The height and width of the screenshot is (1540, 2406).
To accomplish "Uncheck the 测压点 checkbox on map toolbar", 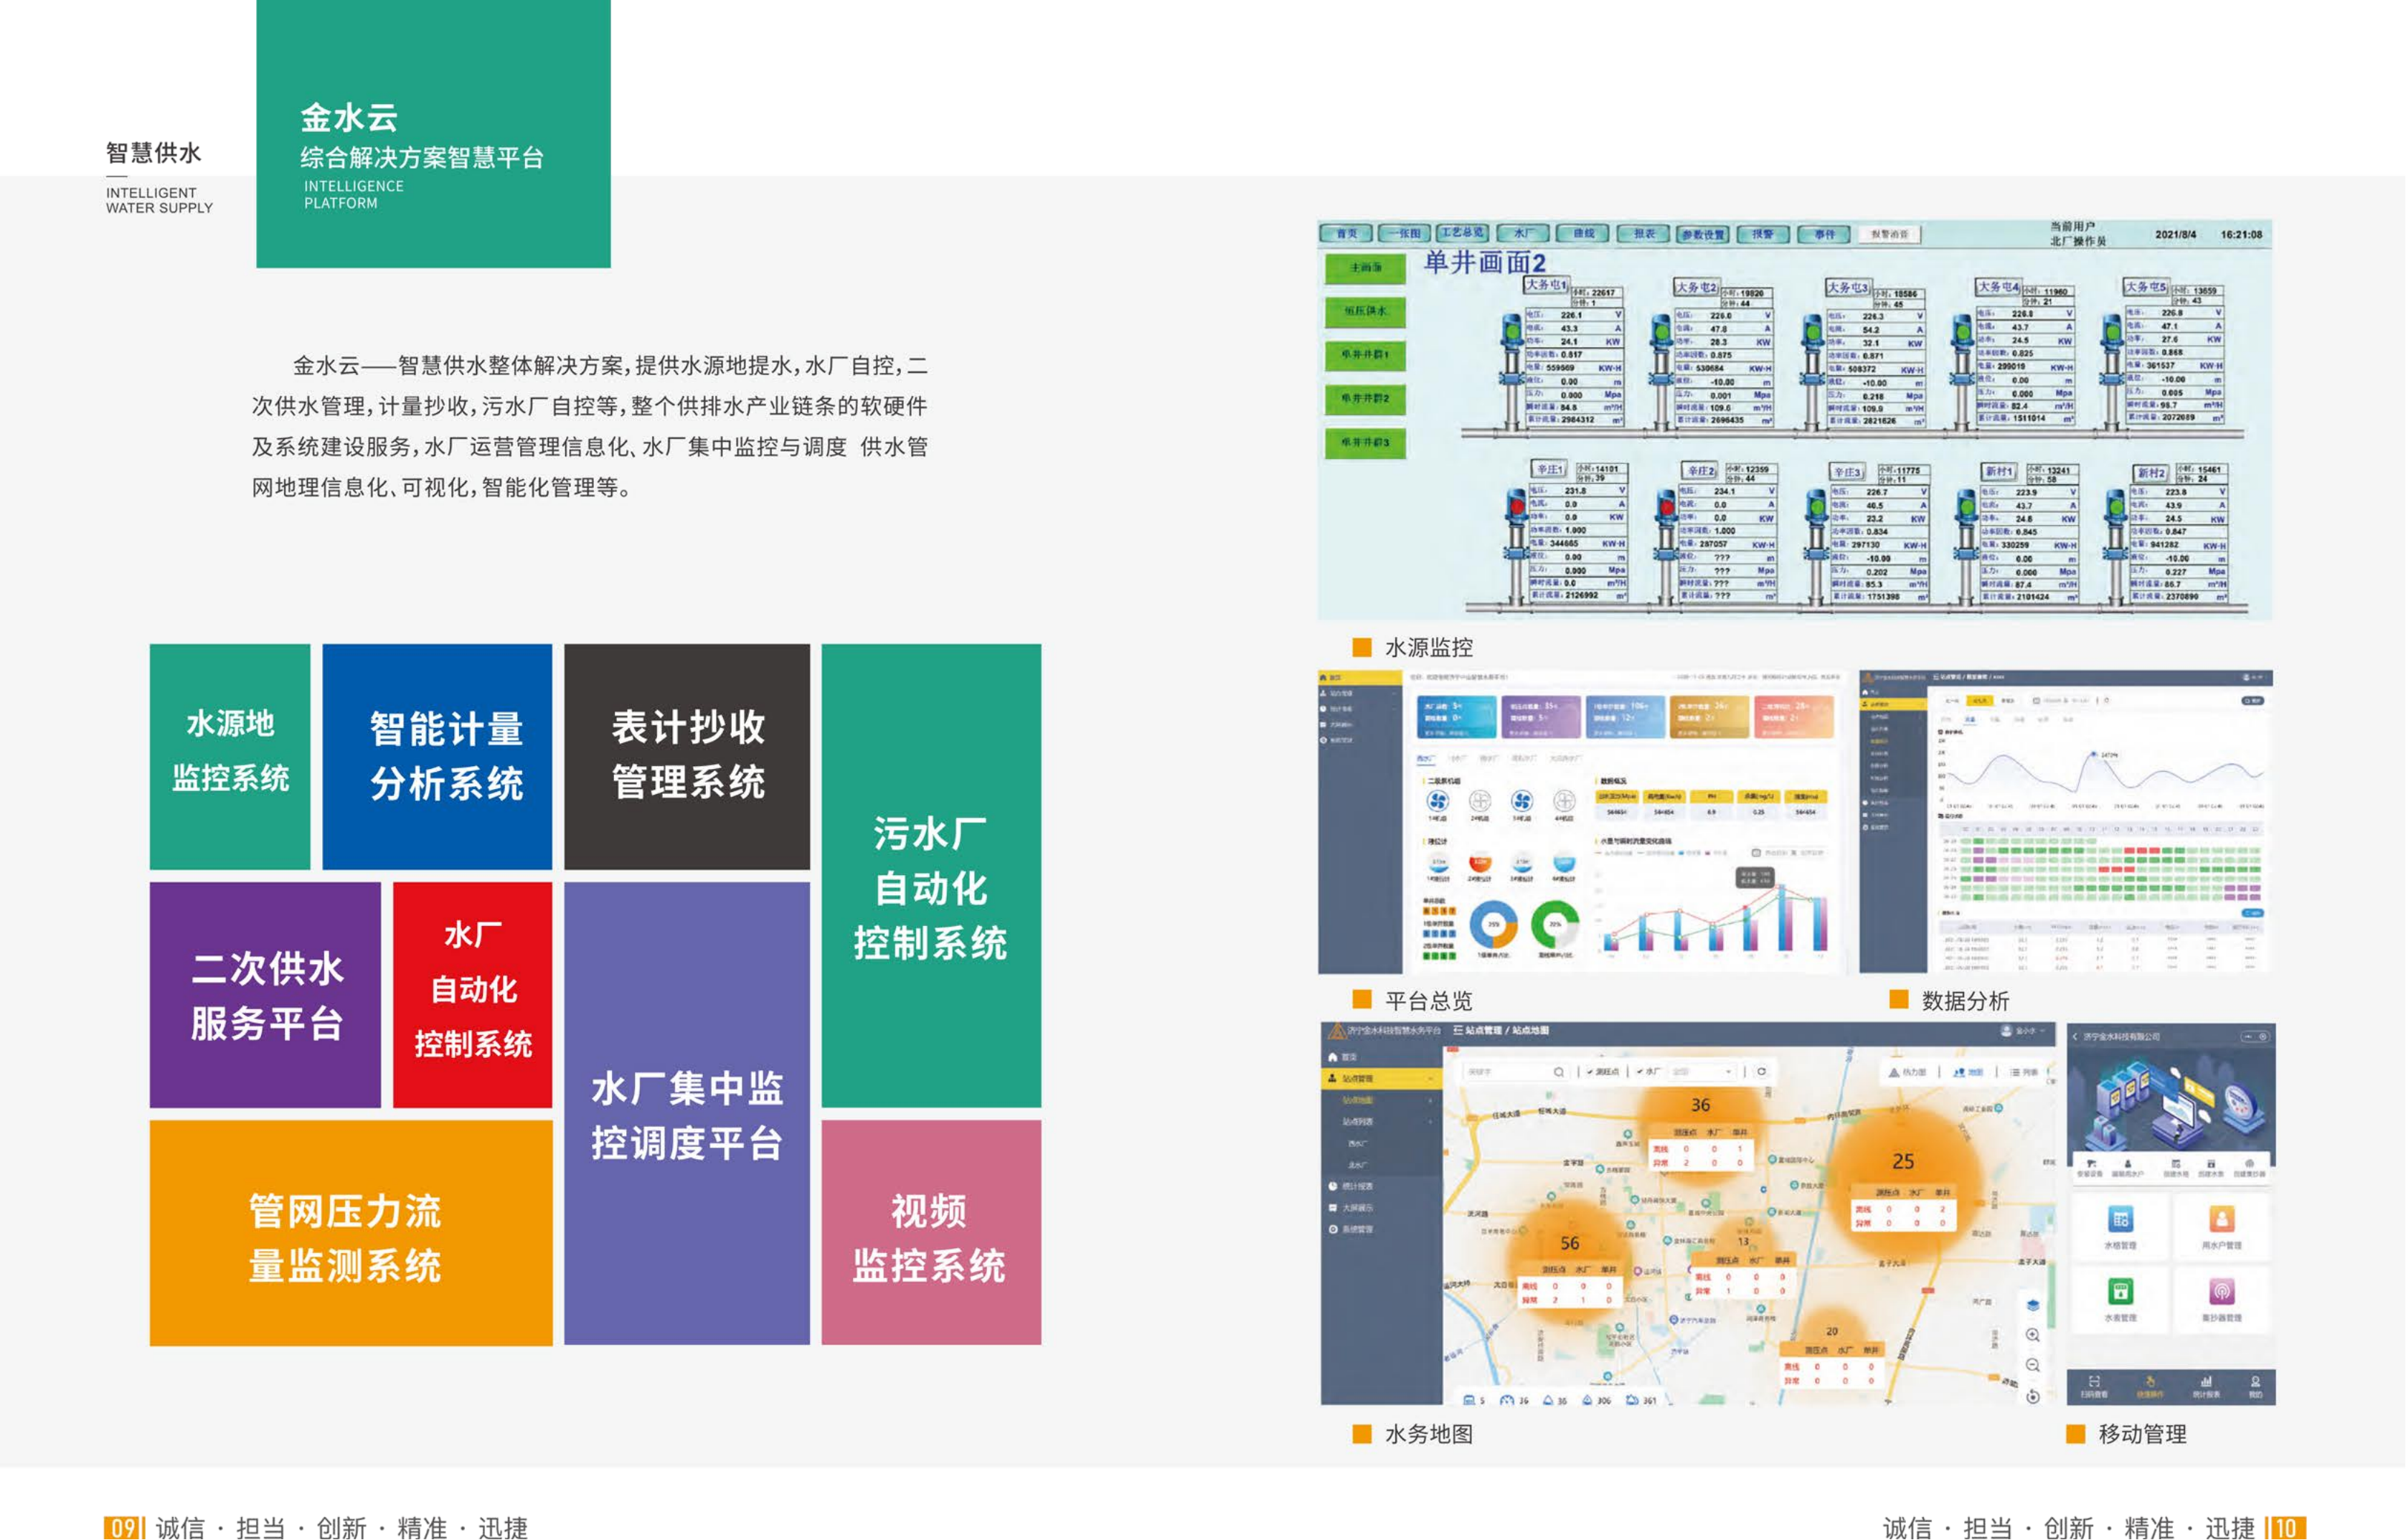I will click(x=1590, y=1072).
